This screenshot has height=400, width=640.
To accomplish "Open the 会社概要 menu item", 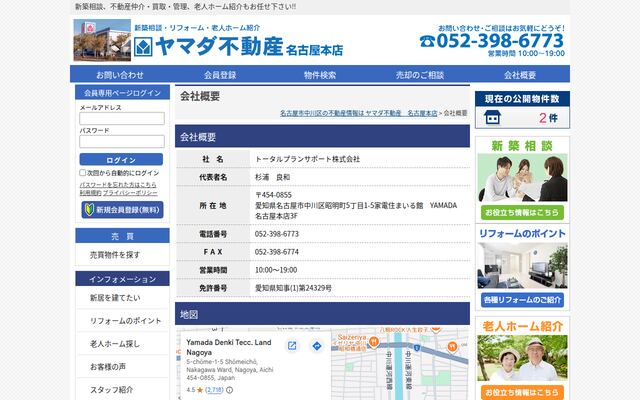I will pos(520,75).
